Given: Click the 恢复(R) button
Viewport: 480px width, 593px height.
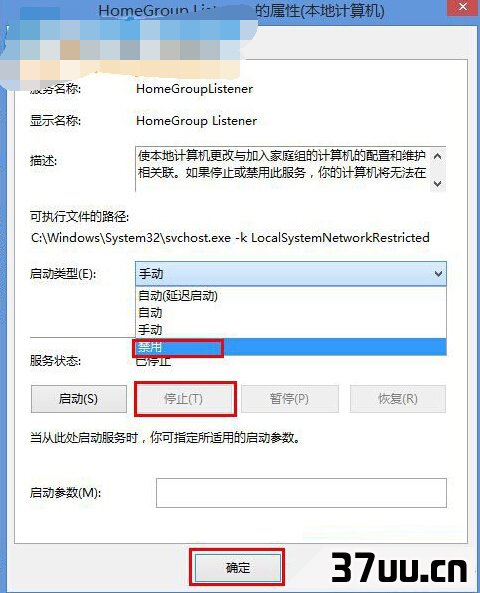Looking at the screenshot, I should [x=398, y=399].
